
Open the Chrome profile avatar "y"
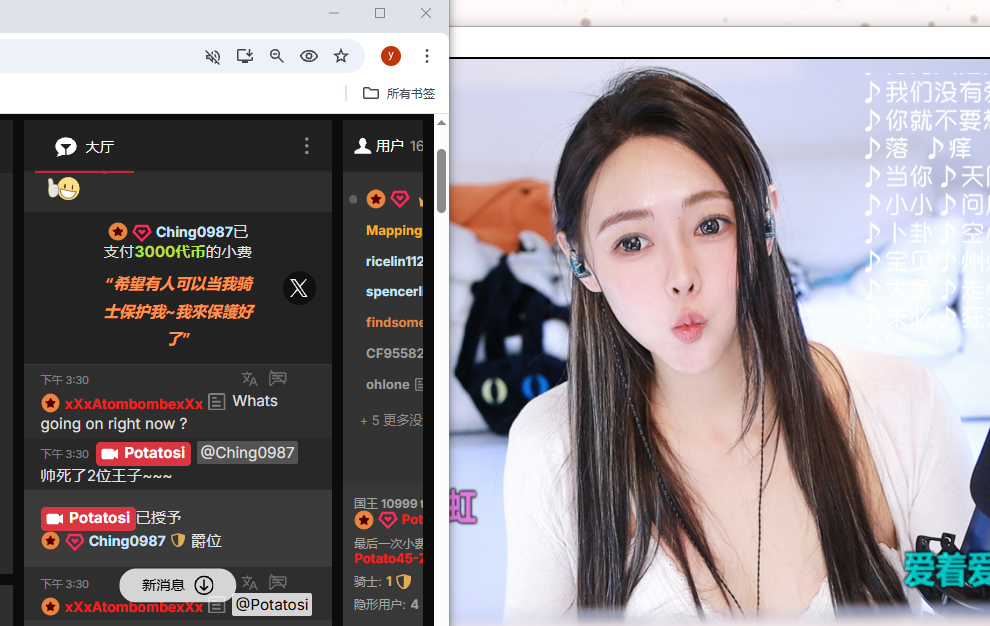[391, 56]
